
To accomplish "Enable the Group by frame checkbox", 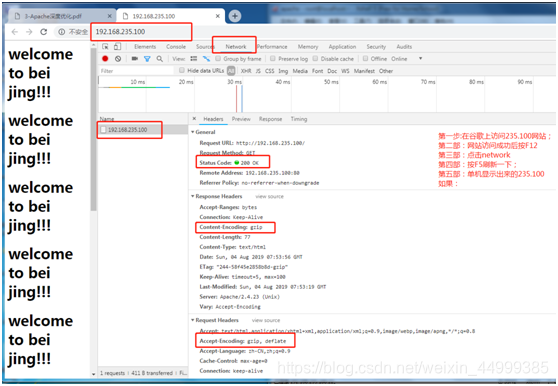I will click(218, 58).
